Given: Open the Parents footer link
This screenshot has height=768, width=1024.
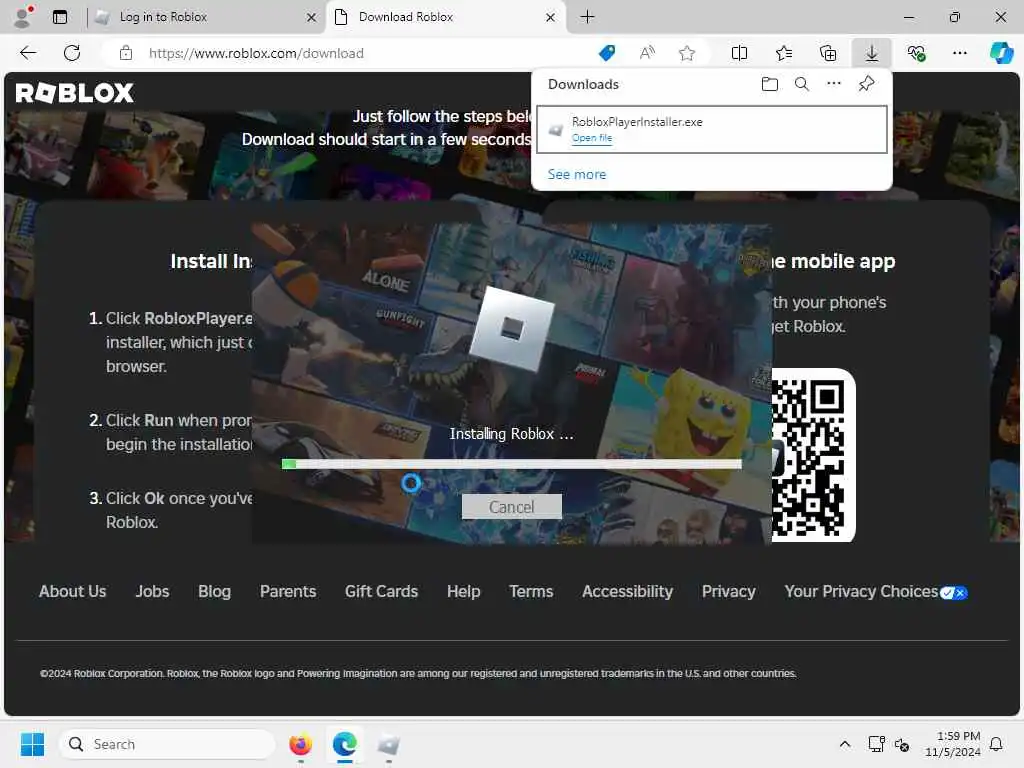Looking at the screenshot, I should tap(288, 592).
